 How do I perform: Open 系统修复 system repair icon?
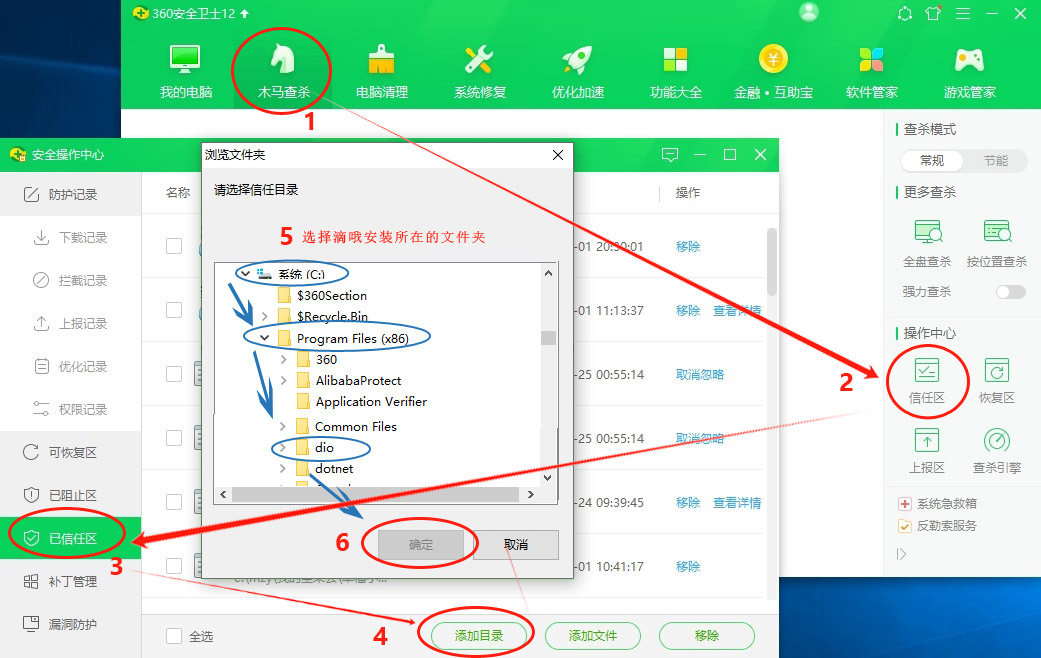point(480,62)
